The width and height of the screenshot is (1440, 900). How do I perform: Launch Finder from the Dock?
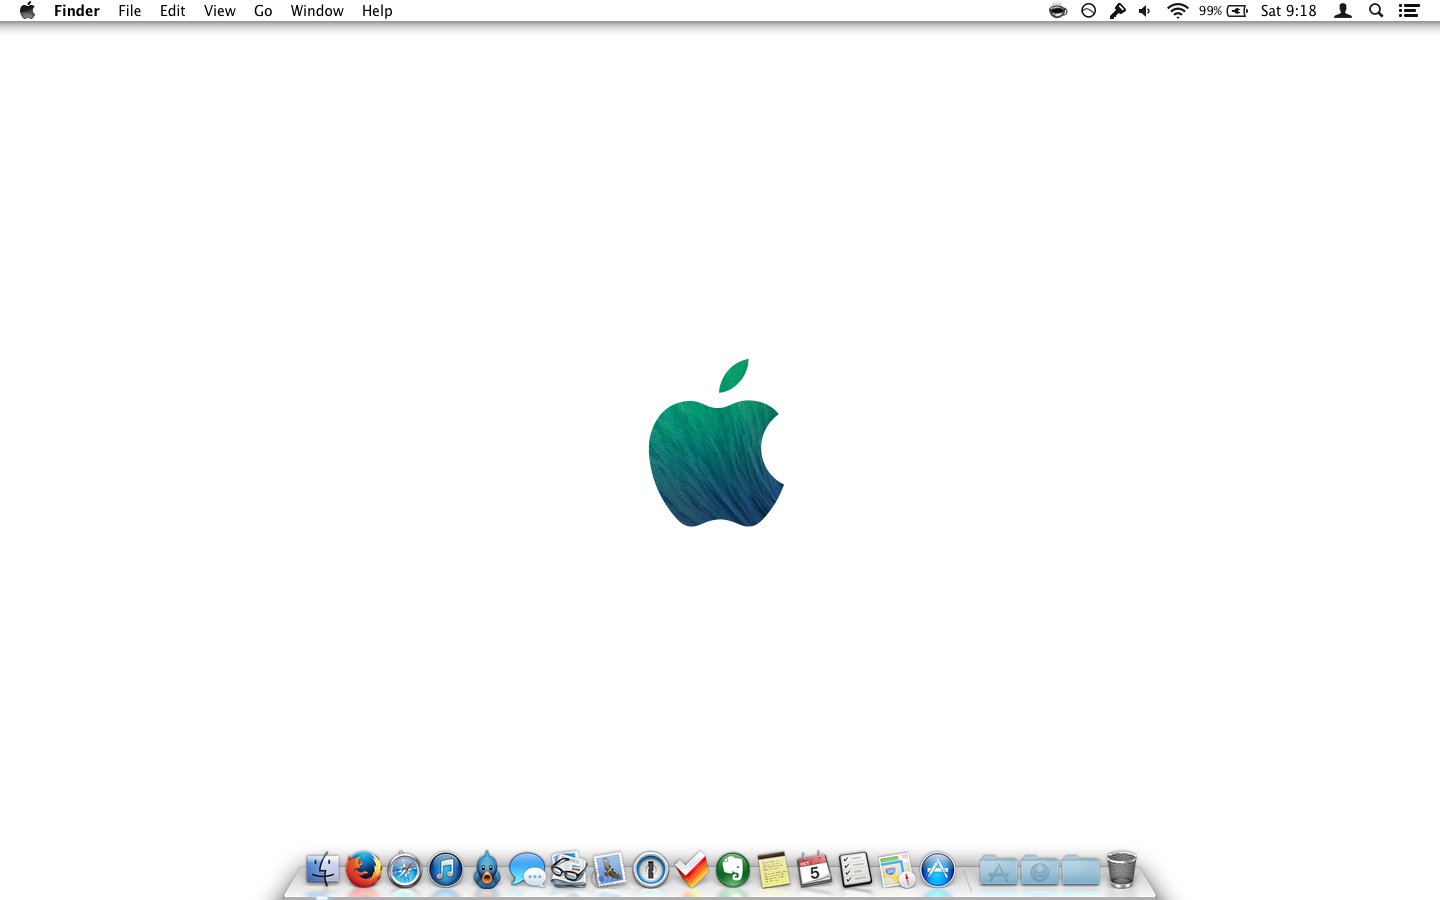[x=323, y=870]
